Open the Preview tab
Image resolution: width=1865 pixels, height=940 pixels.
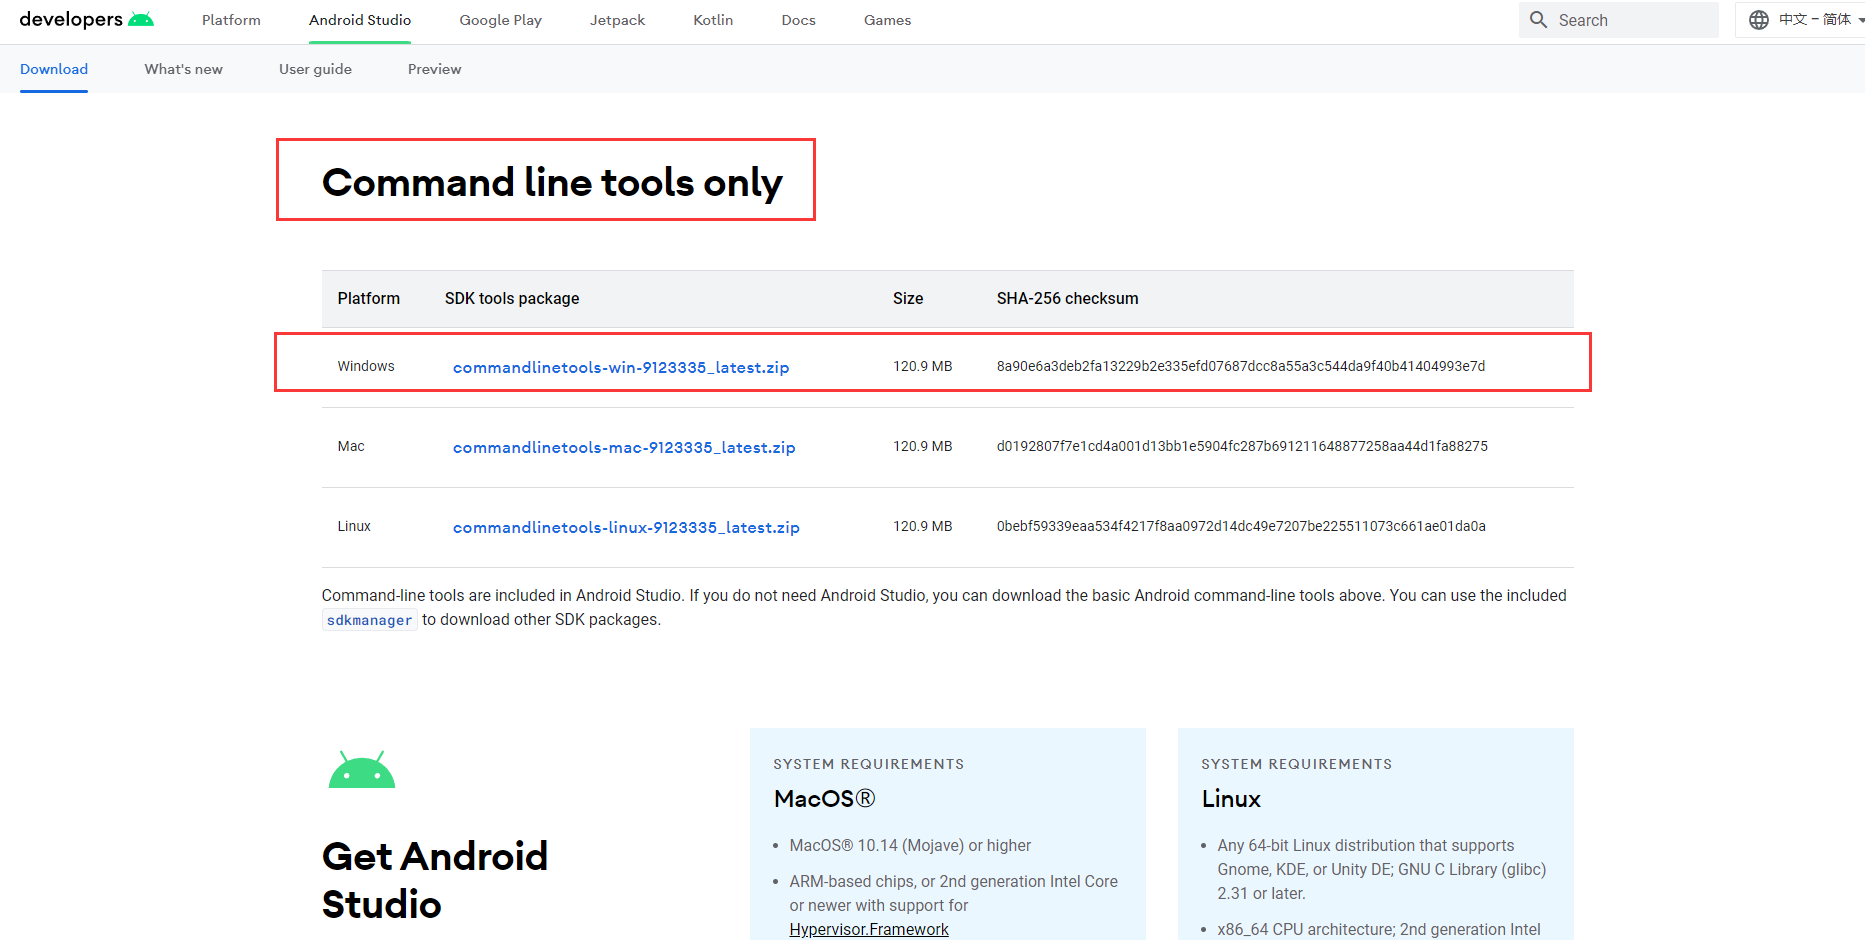[434, 69]
